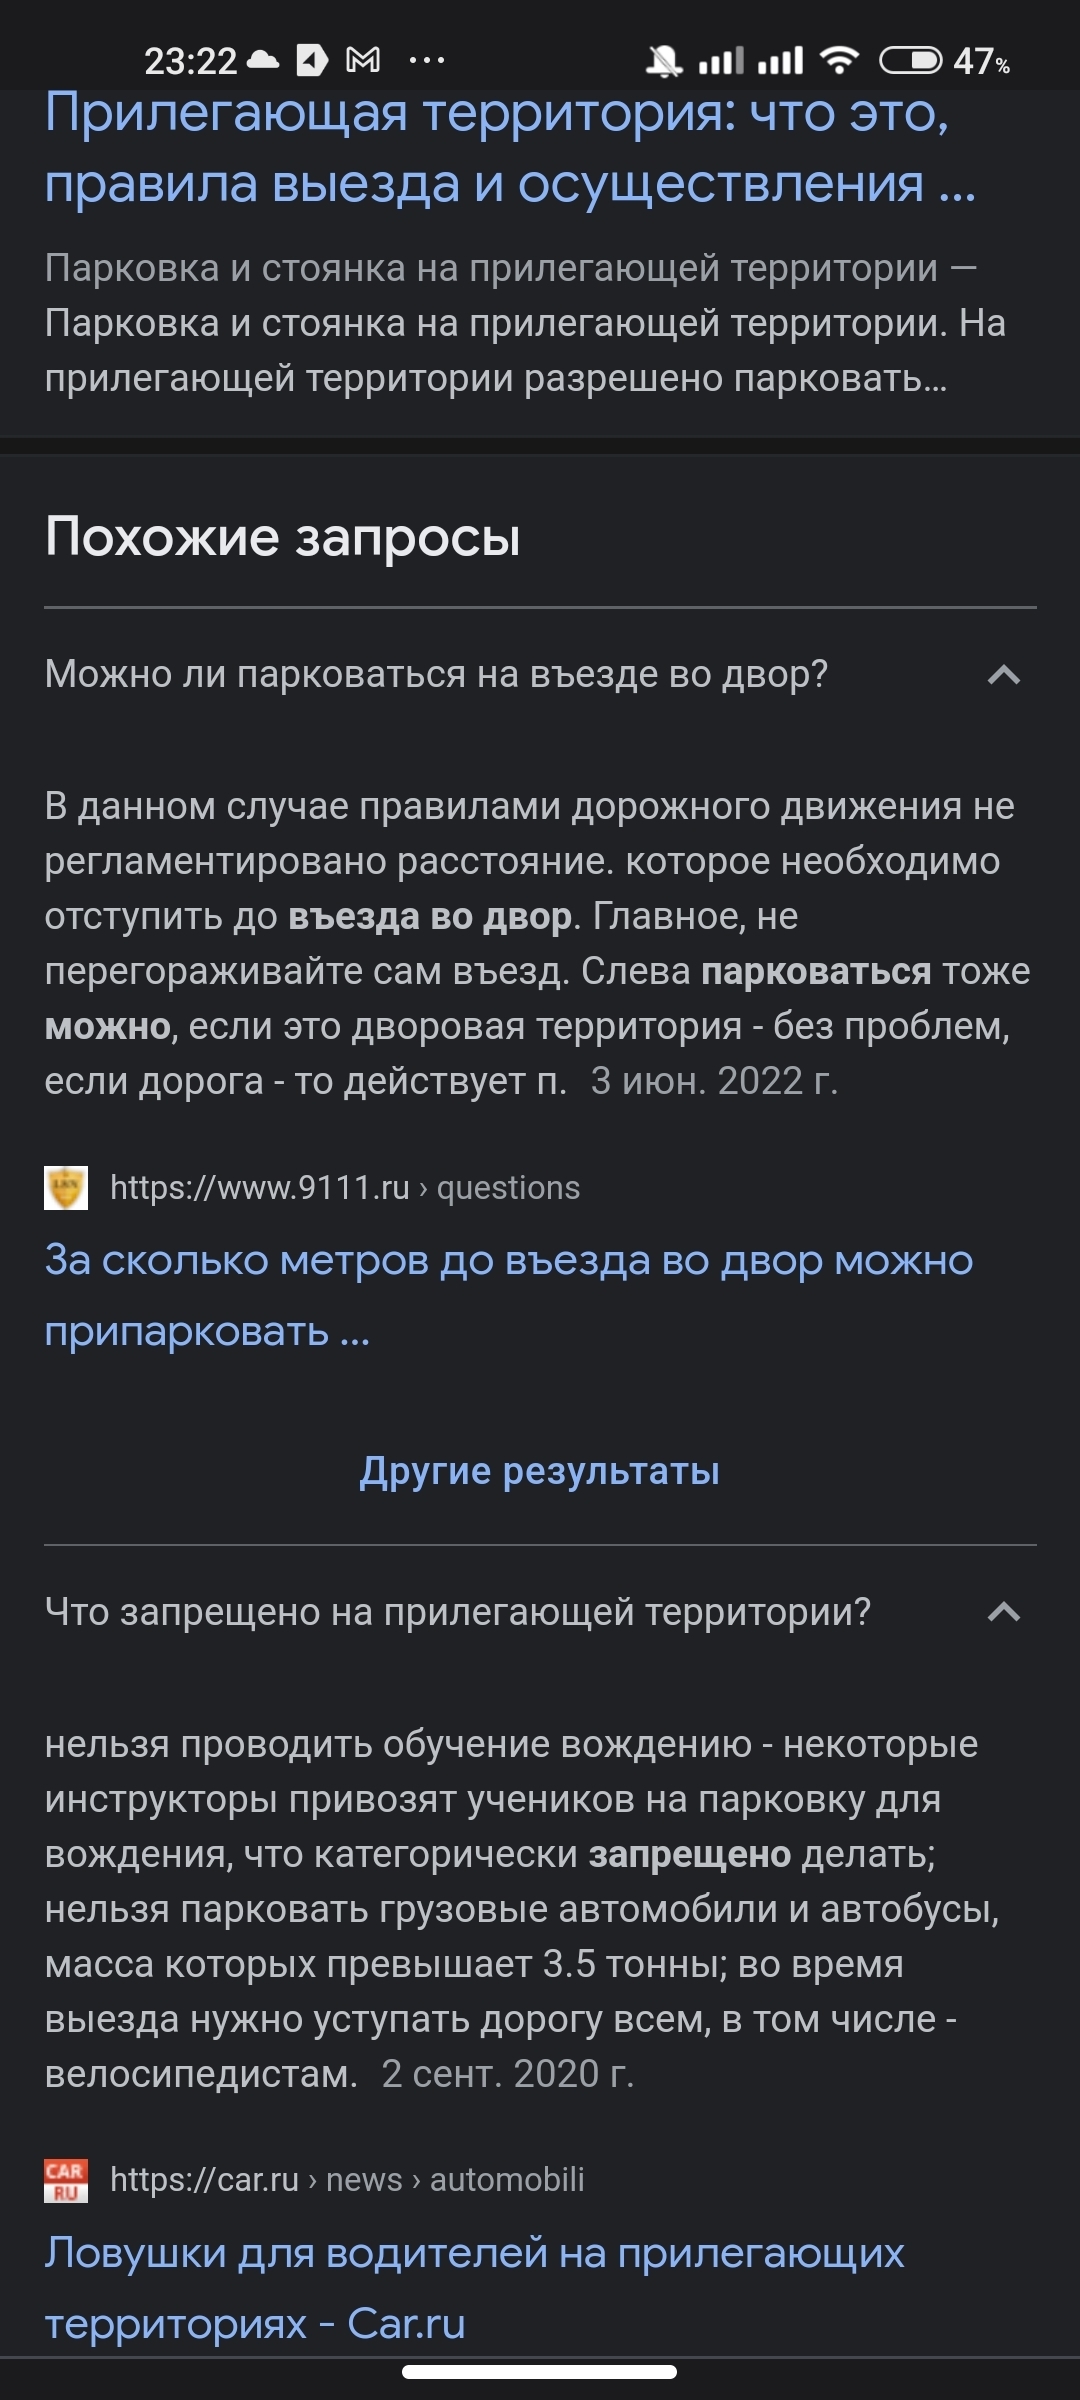Tap the icon between cloud and Gmail
Screen dimensions: 1080x2400
coord(312,61)
